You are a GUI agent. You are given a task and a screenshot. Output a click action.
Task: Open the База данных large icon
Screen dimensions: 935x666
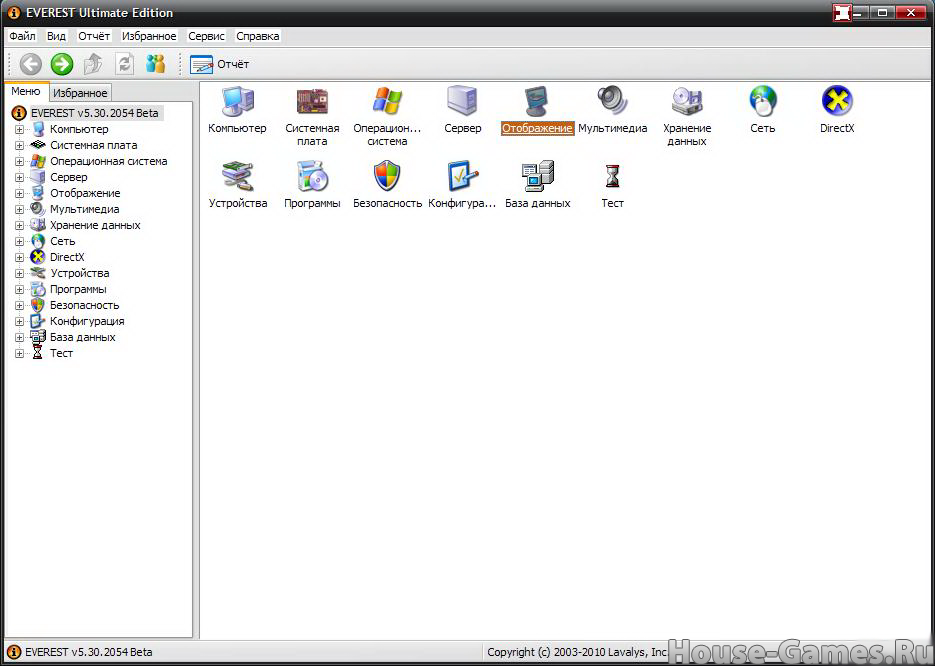point(537,176)
